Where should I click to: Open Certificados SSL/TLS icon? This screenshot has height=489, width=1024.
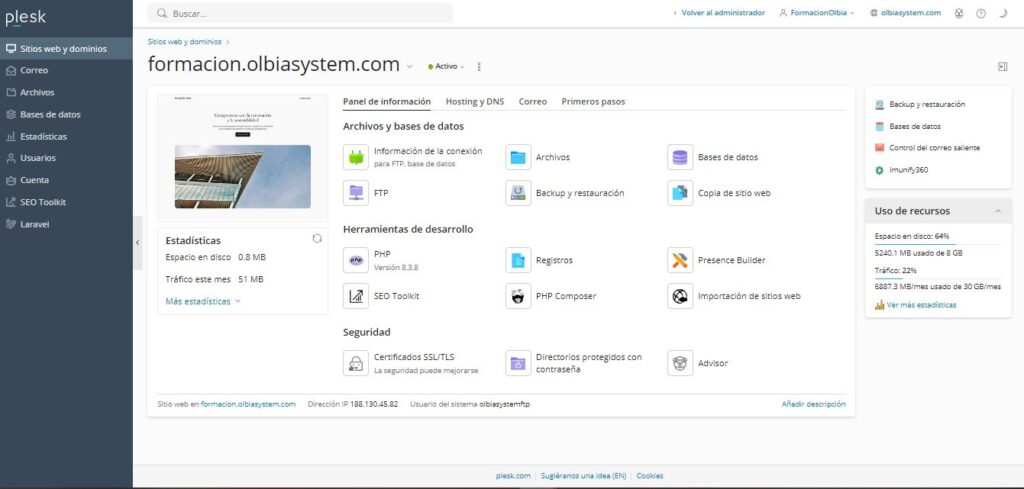(356, 363)
